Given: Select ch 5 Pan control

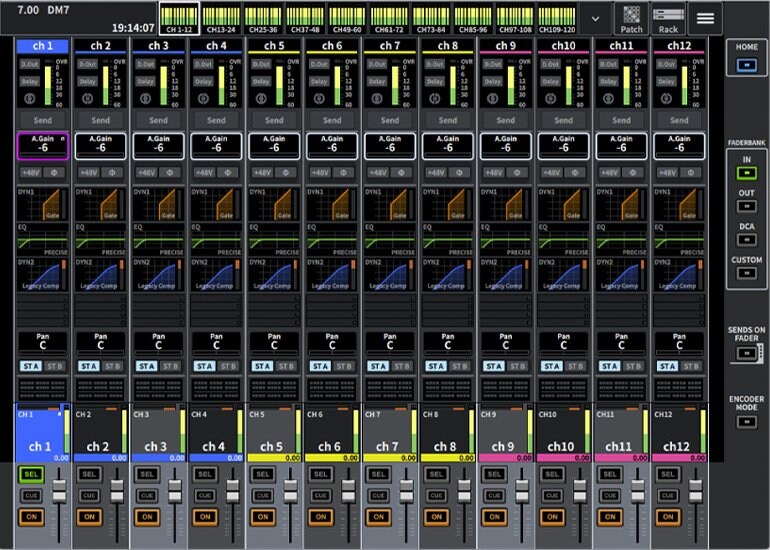Looking at the screenshot, I should point(275,343).
